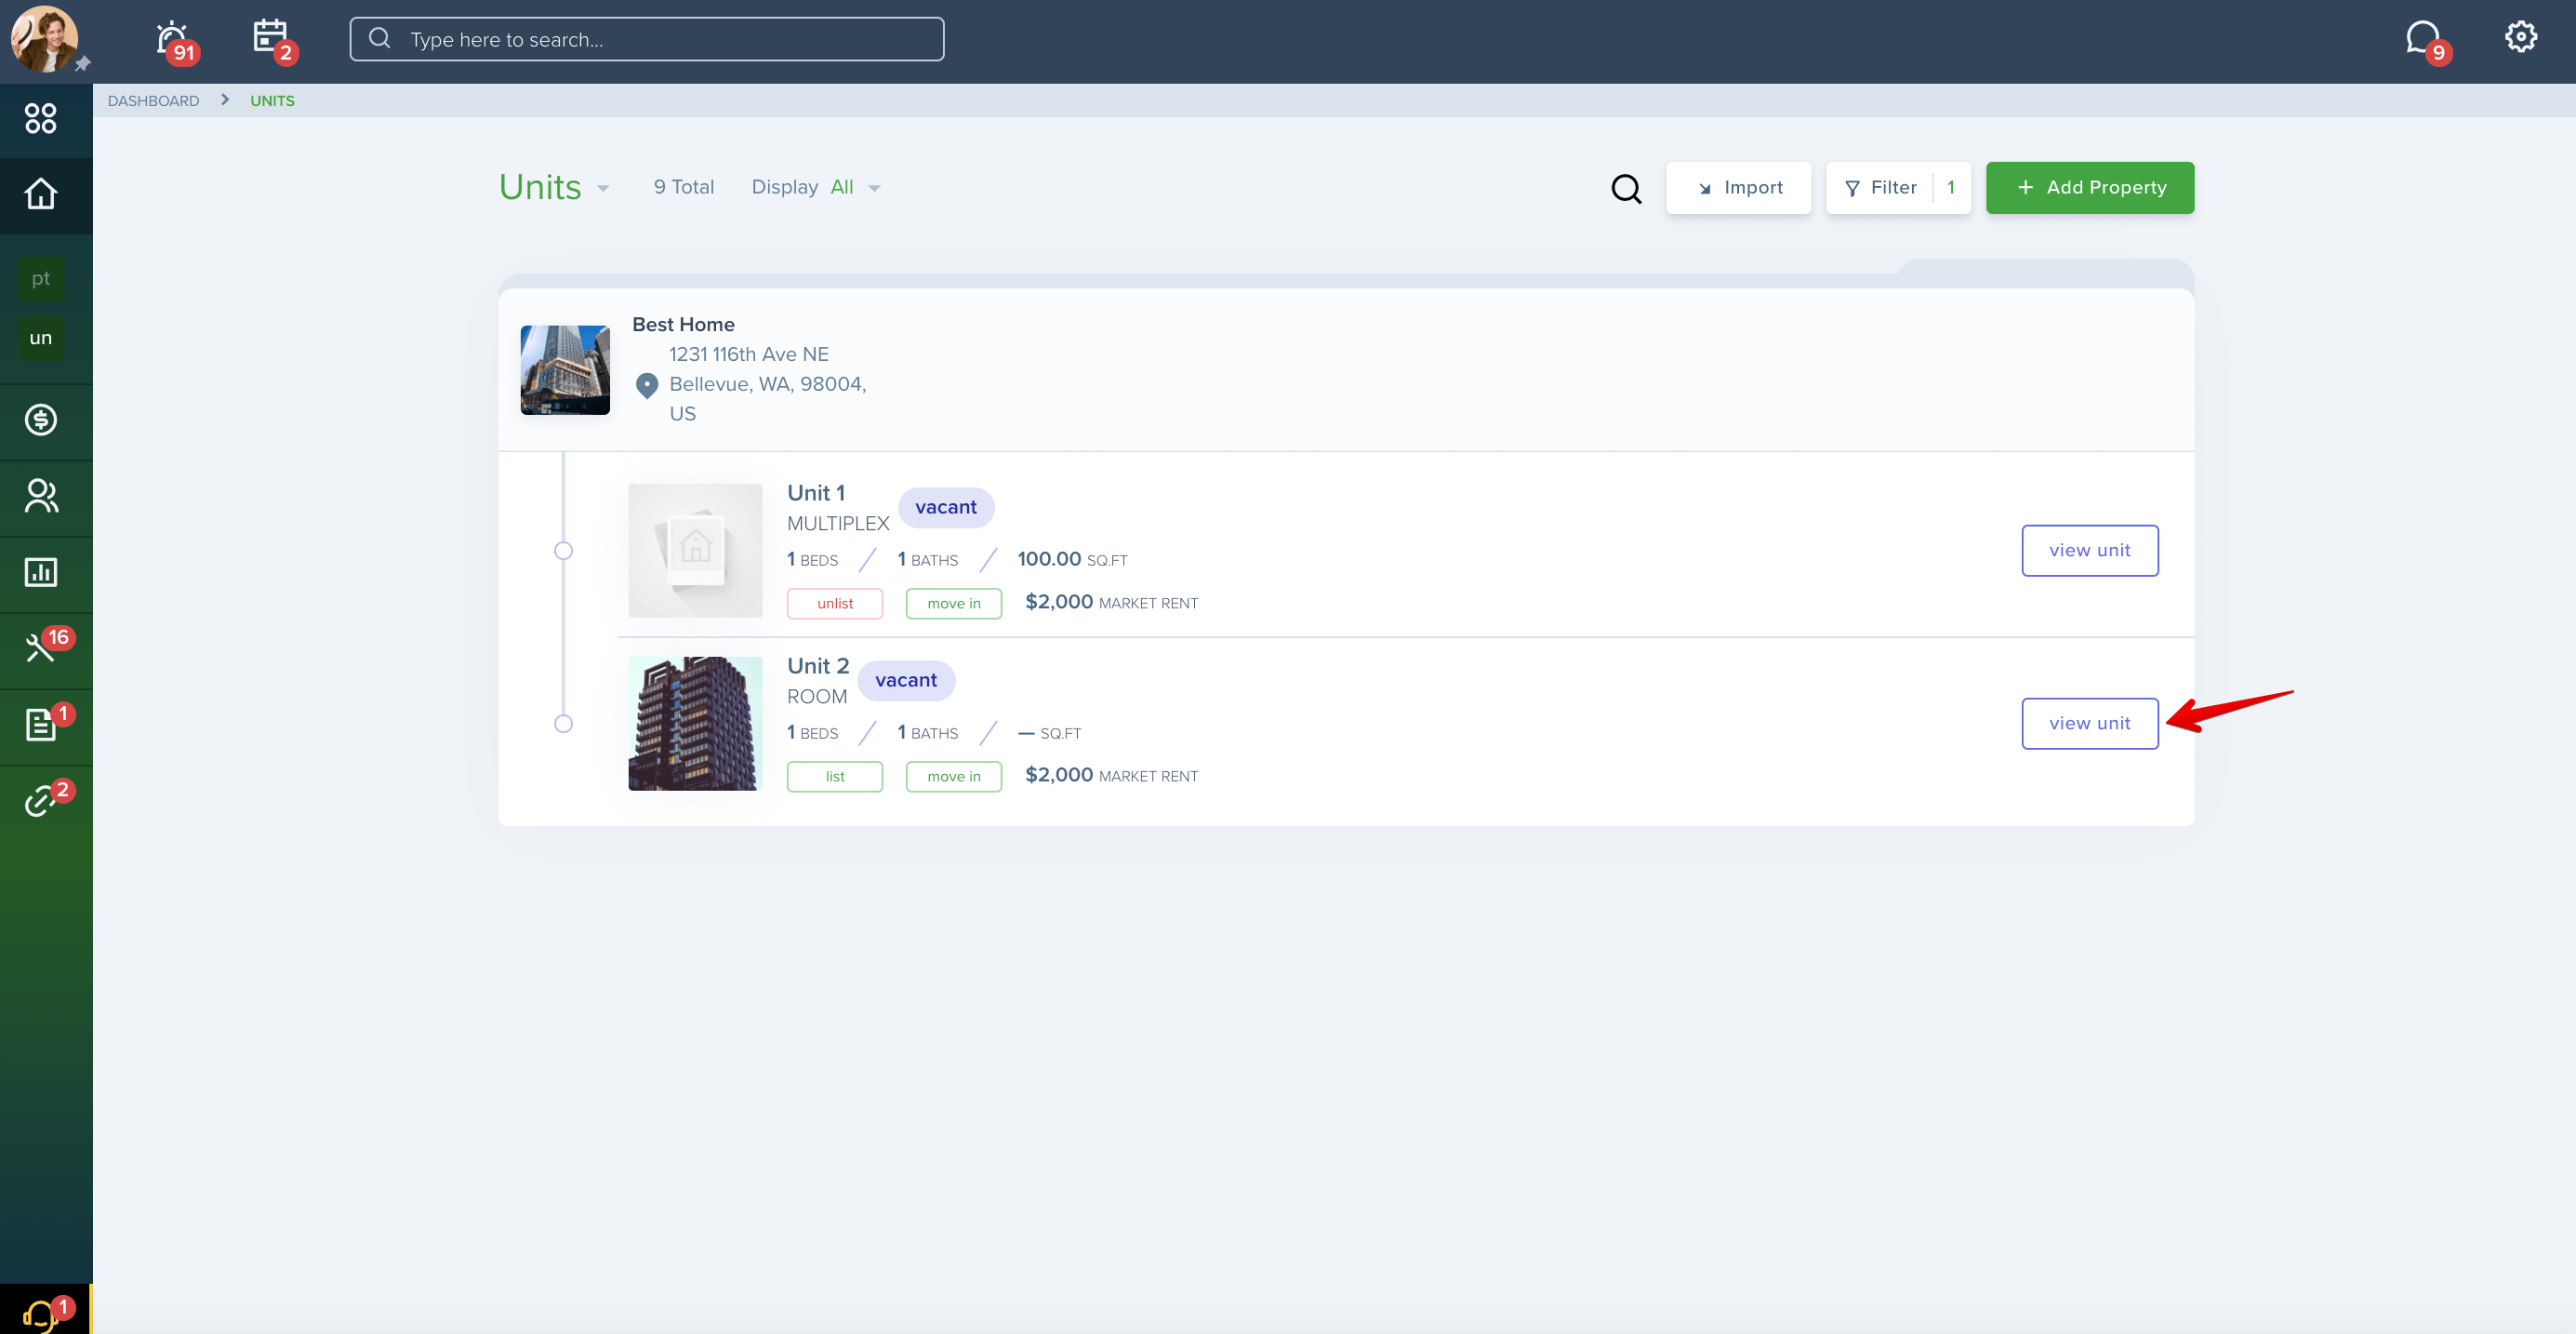Click the 100.00 SQ.FT value
Viewport: 2576px width, 1334px height.
tap(1072, 560)
